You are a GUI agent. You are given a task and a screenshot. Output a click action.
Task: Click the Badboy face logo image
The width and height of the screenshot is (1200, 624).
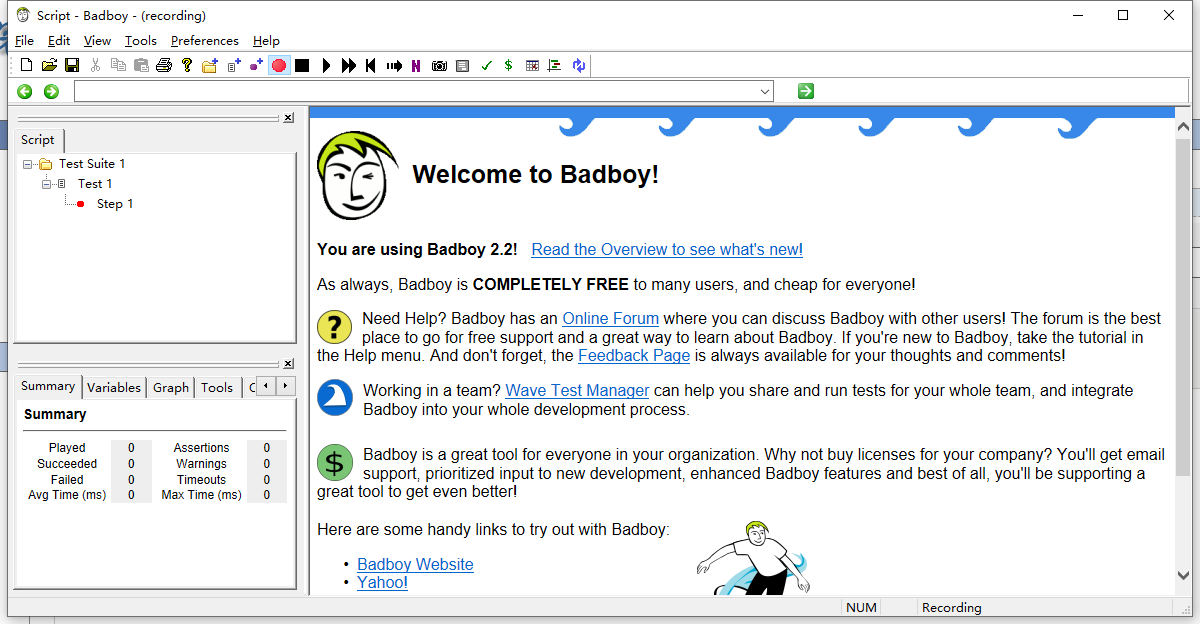pyautogui.click(x=357, y=176)
